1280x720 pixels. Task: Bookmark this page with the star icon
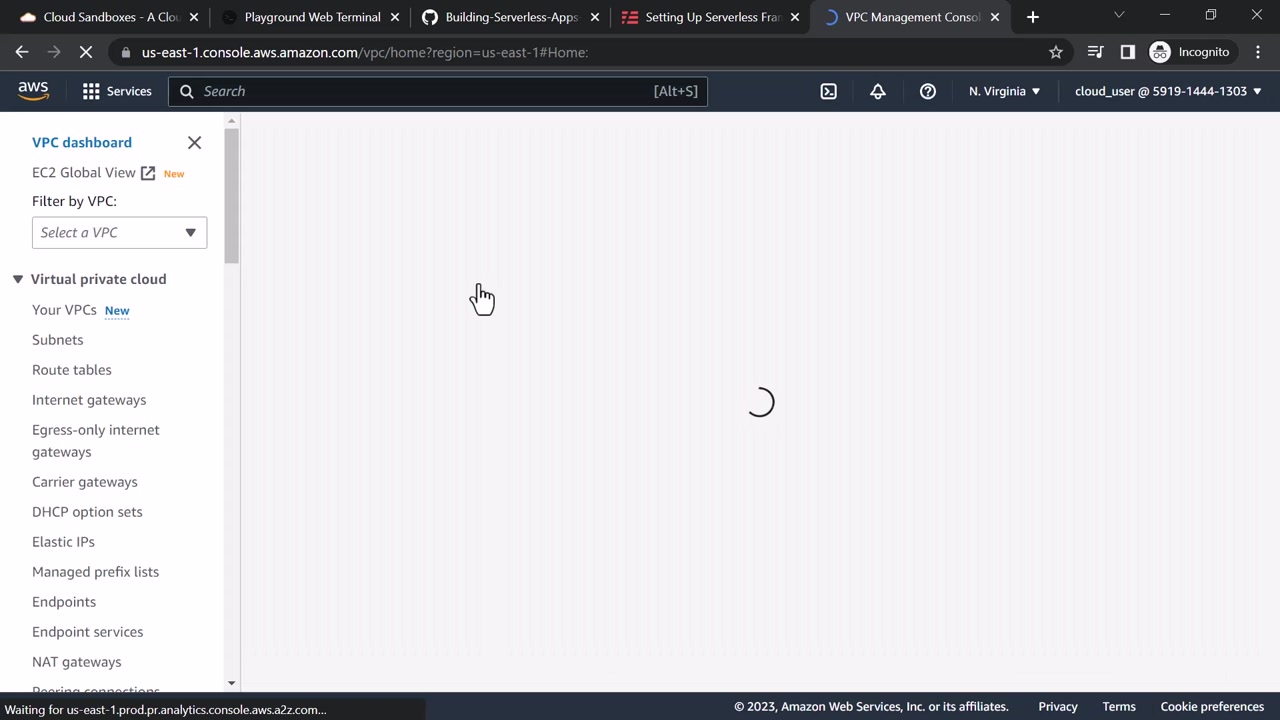[1056, 52]
